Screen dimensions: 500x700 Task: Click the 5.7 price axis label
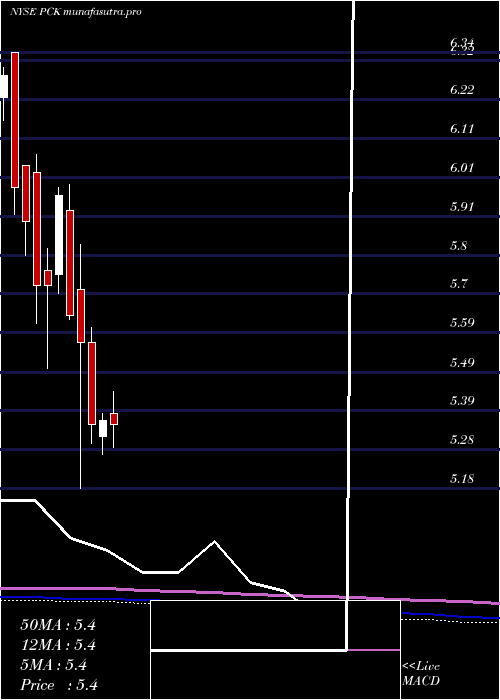coord(458,283)
